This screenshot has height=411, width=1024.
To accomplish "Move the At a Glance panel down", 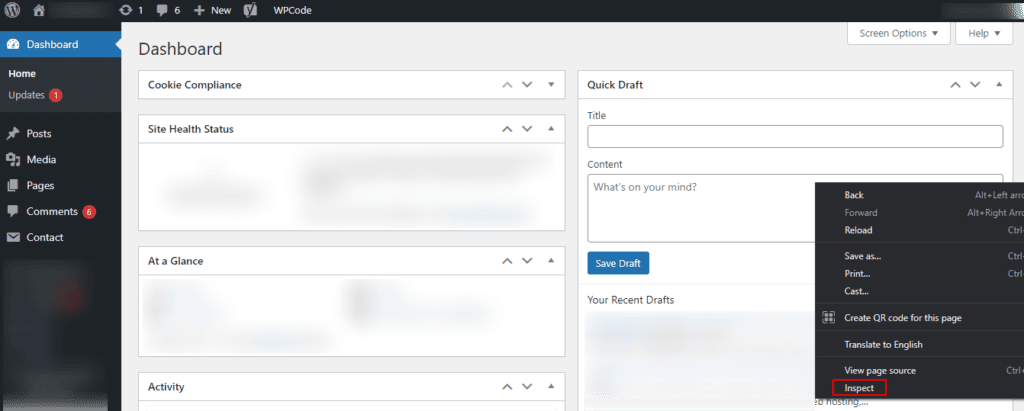I will [x=527, y=261].
